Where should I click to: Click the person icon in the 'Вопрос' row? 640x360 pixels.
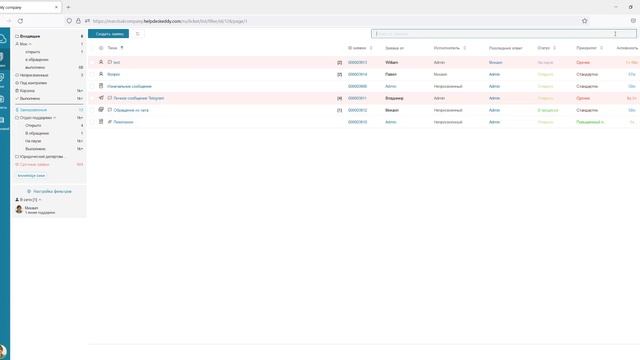point(101,74)
